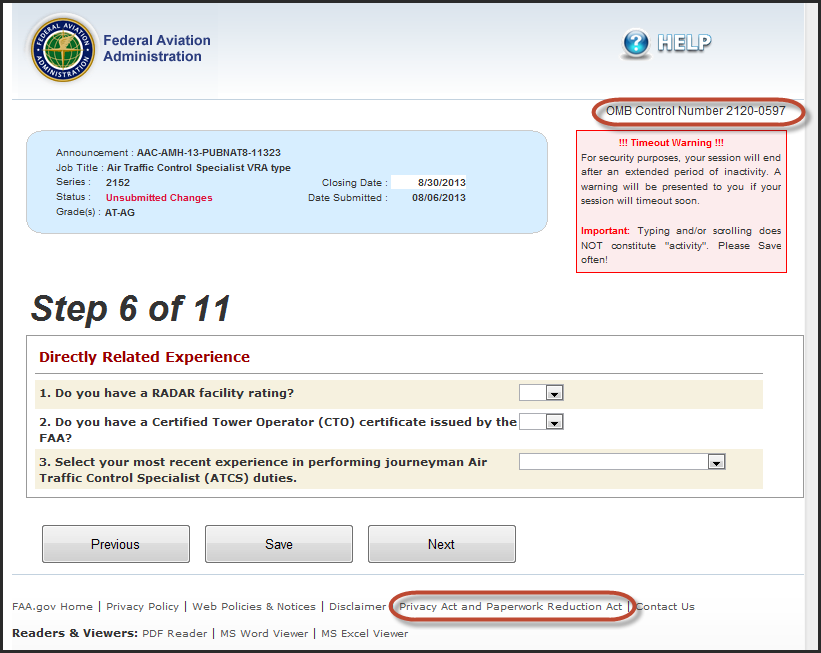Click the Series value 2152
821x653 pixels.
click(x=118, y=182)
